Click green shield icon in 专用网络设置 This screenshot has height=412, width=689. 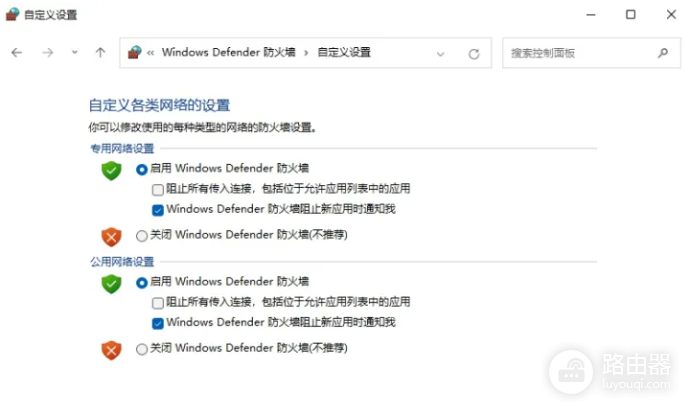pos(112,170)
